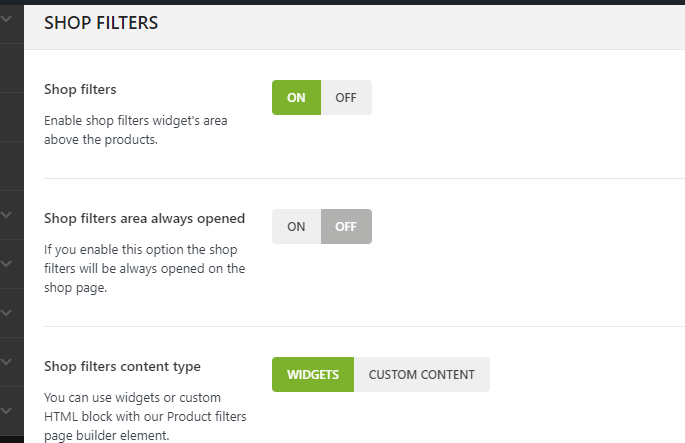Click the SHOP FILTERS section heading

(x=101, y=23)
